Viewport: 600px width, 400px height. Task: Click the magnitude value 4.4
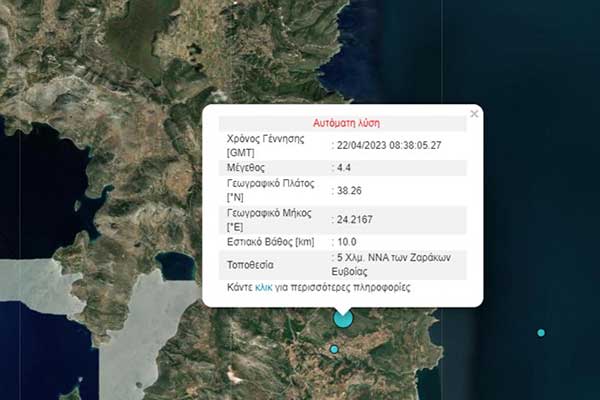point(345,168)
